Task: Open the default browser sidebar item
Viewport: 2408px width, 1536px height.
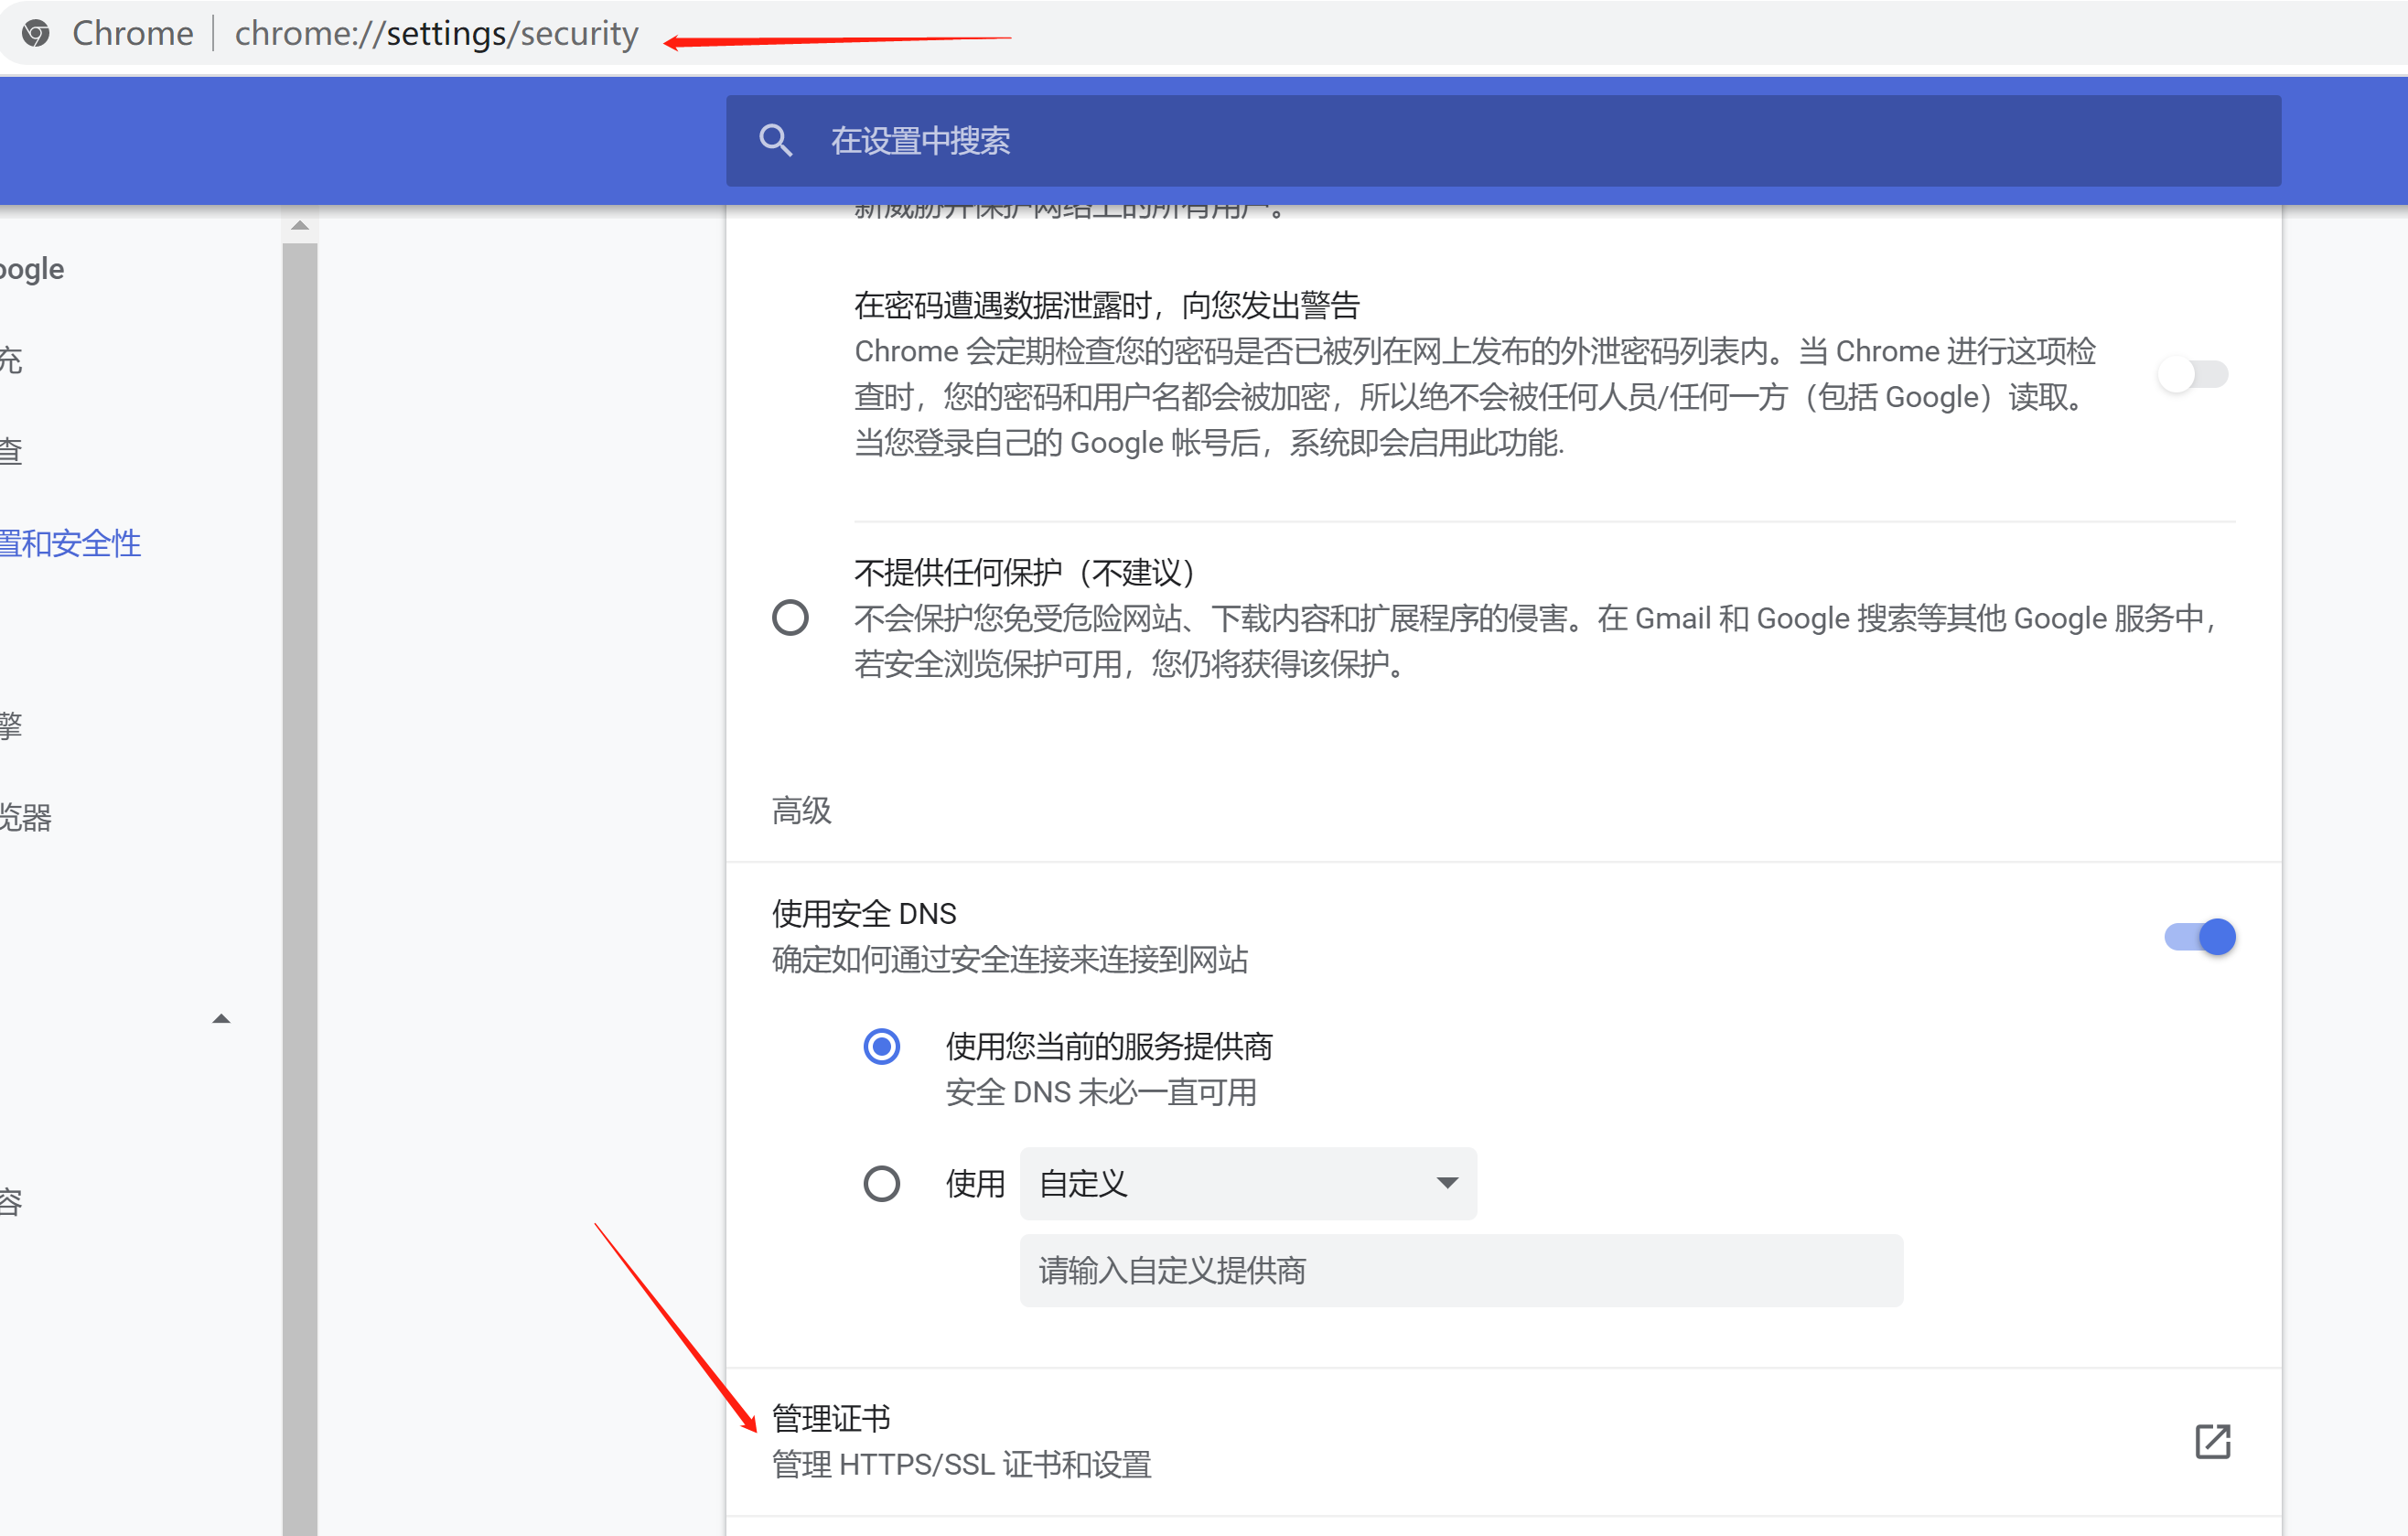Action: coord(26,818)
